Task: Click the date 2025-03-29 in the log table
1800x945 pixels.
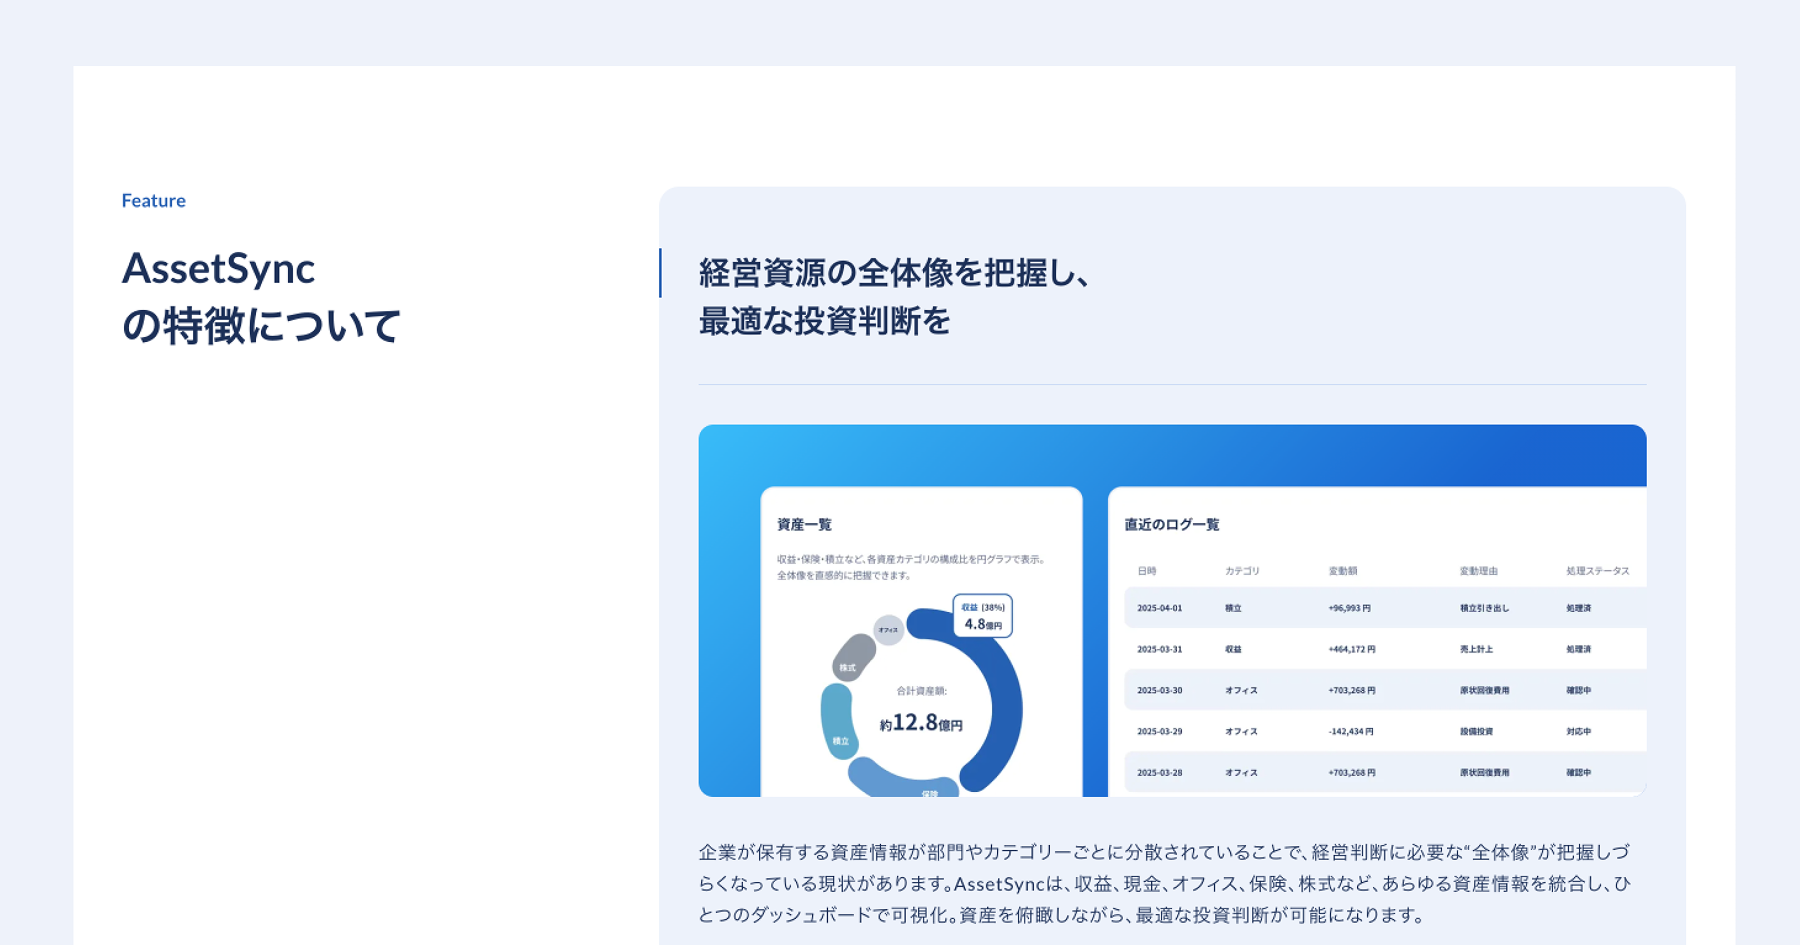Action: pos(1159,731)
